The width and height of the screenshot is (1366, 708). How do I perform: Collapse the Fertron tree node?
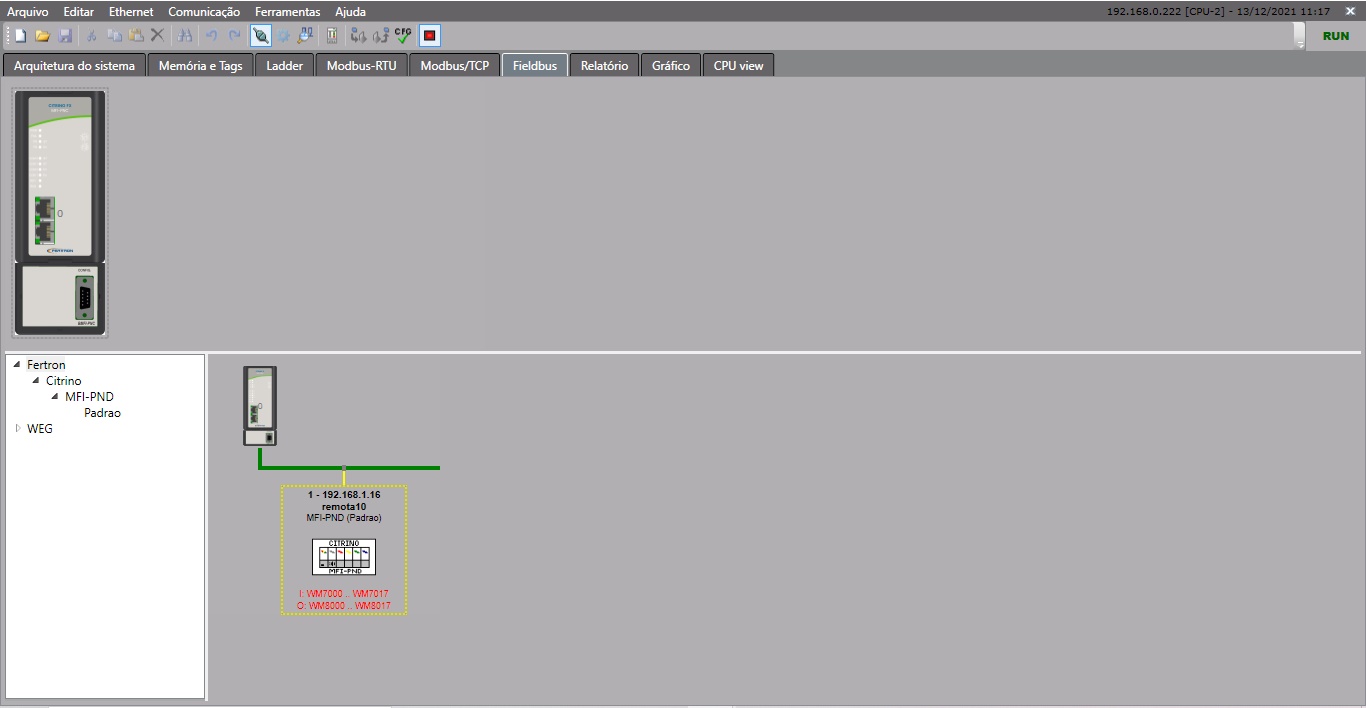pyautogui.click(x=17, y=365)
